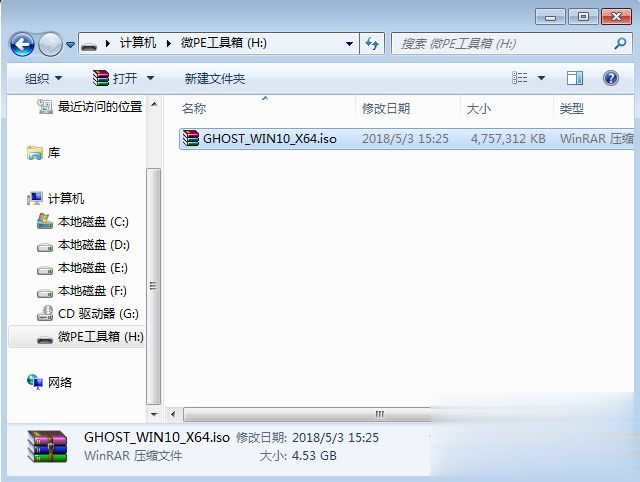The image size is (640, 482).
Task: Open the view options dropdown arrow
Action: pos(541,78)
